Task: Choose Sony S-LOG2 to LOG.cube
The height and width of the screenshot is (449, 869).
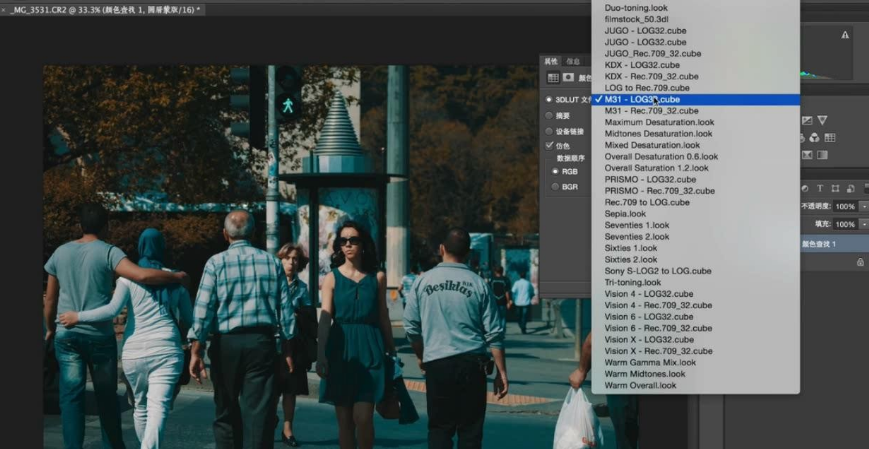Action: coord(696,271)
